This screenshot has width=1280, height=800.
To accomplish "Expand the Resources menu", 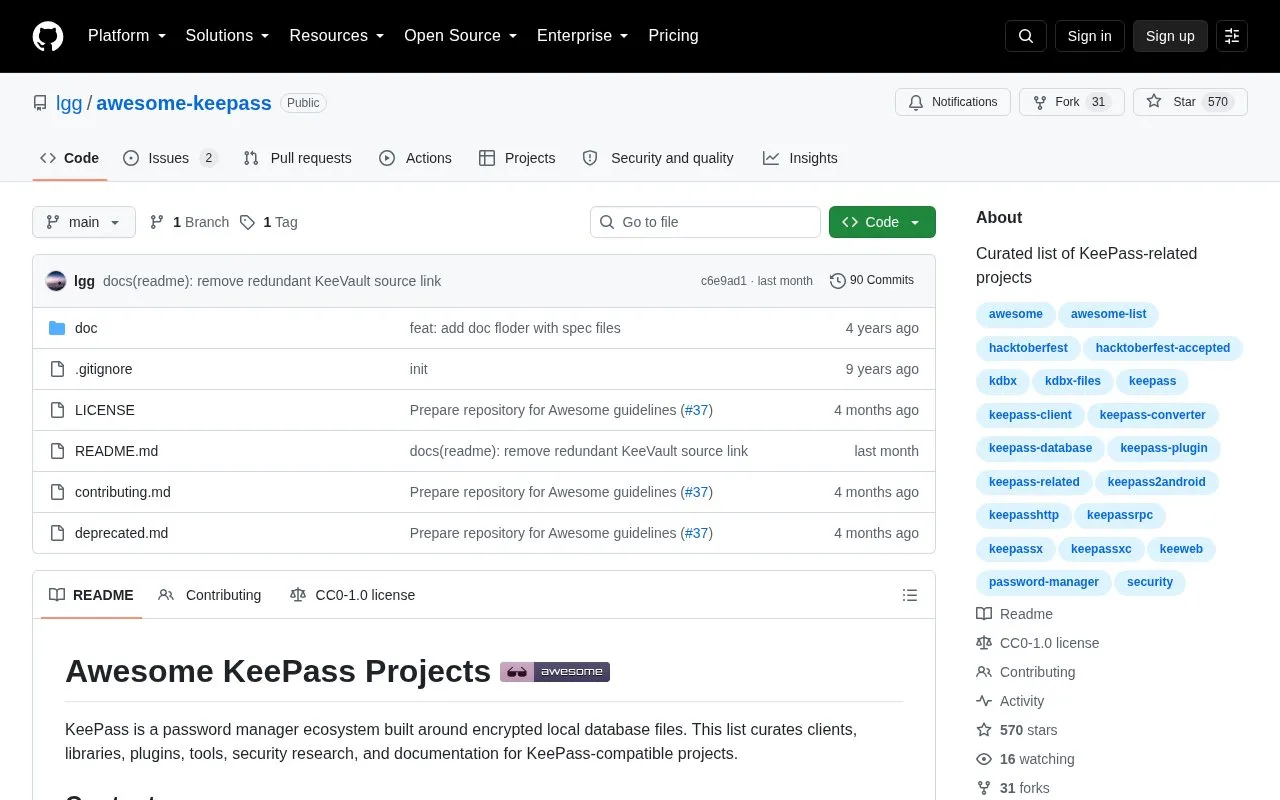I will (x=337, y=36).
